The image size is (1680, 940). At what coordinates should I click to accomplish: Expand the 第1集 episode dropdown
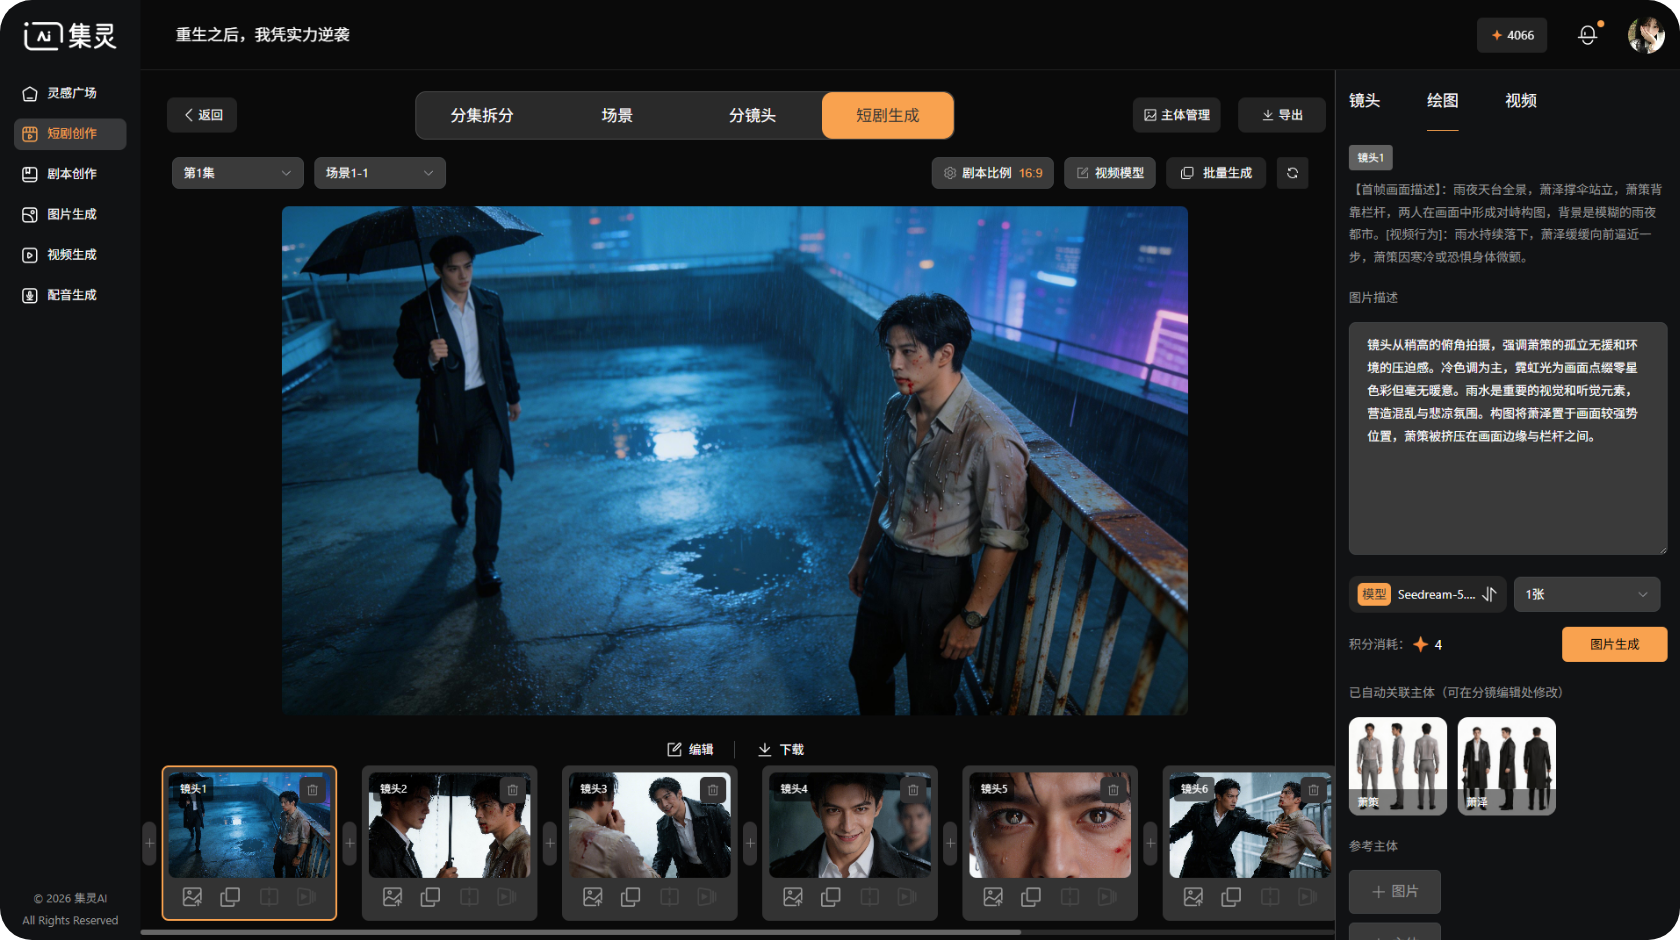click(237, 173)
